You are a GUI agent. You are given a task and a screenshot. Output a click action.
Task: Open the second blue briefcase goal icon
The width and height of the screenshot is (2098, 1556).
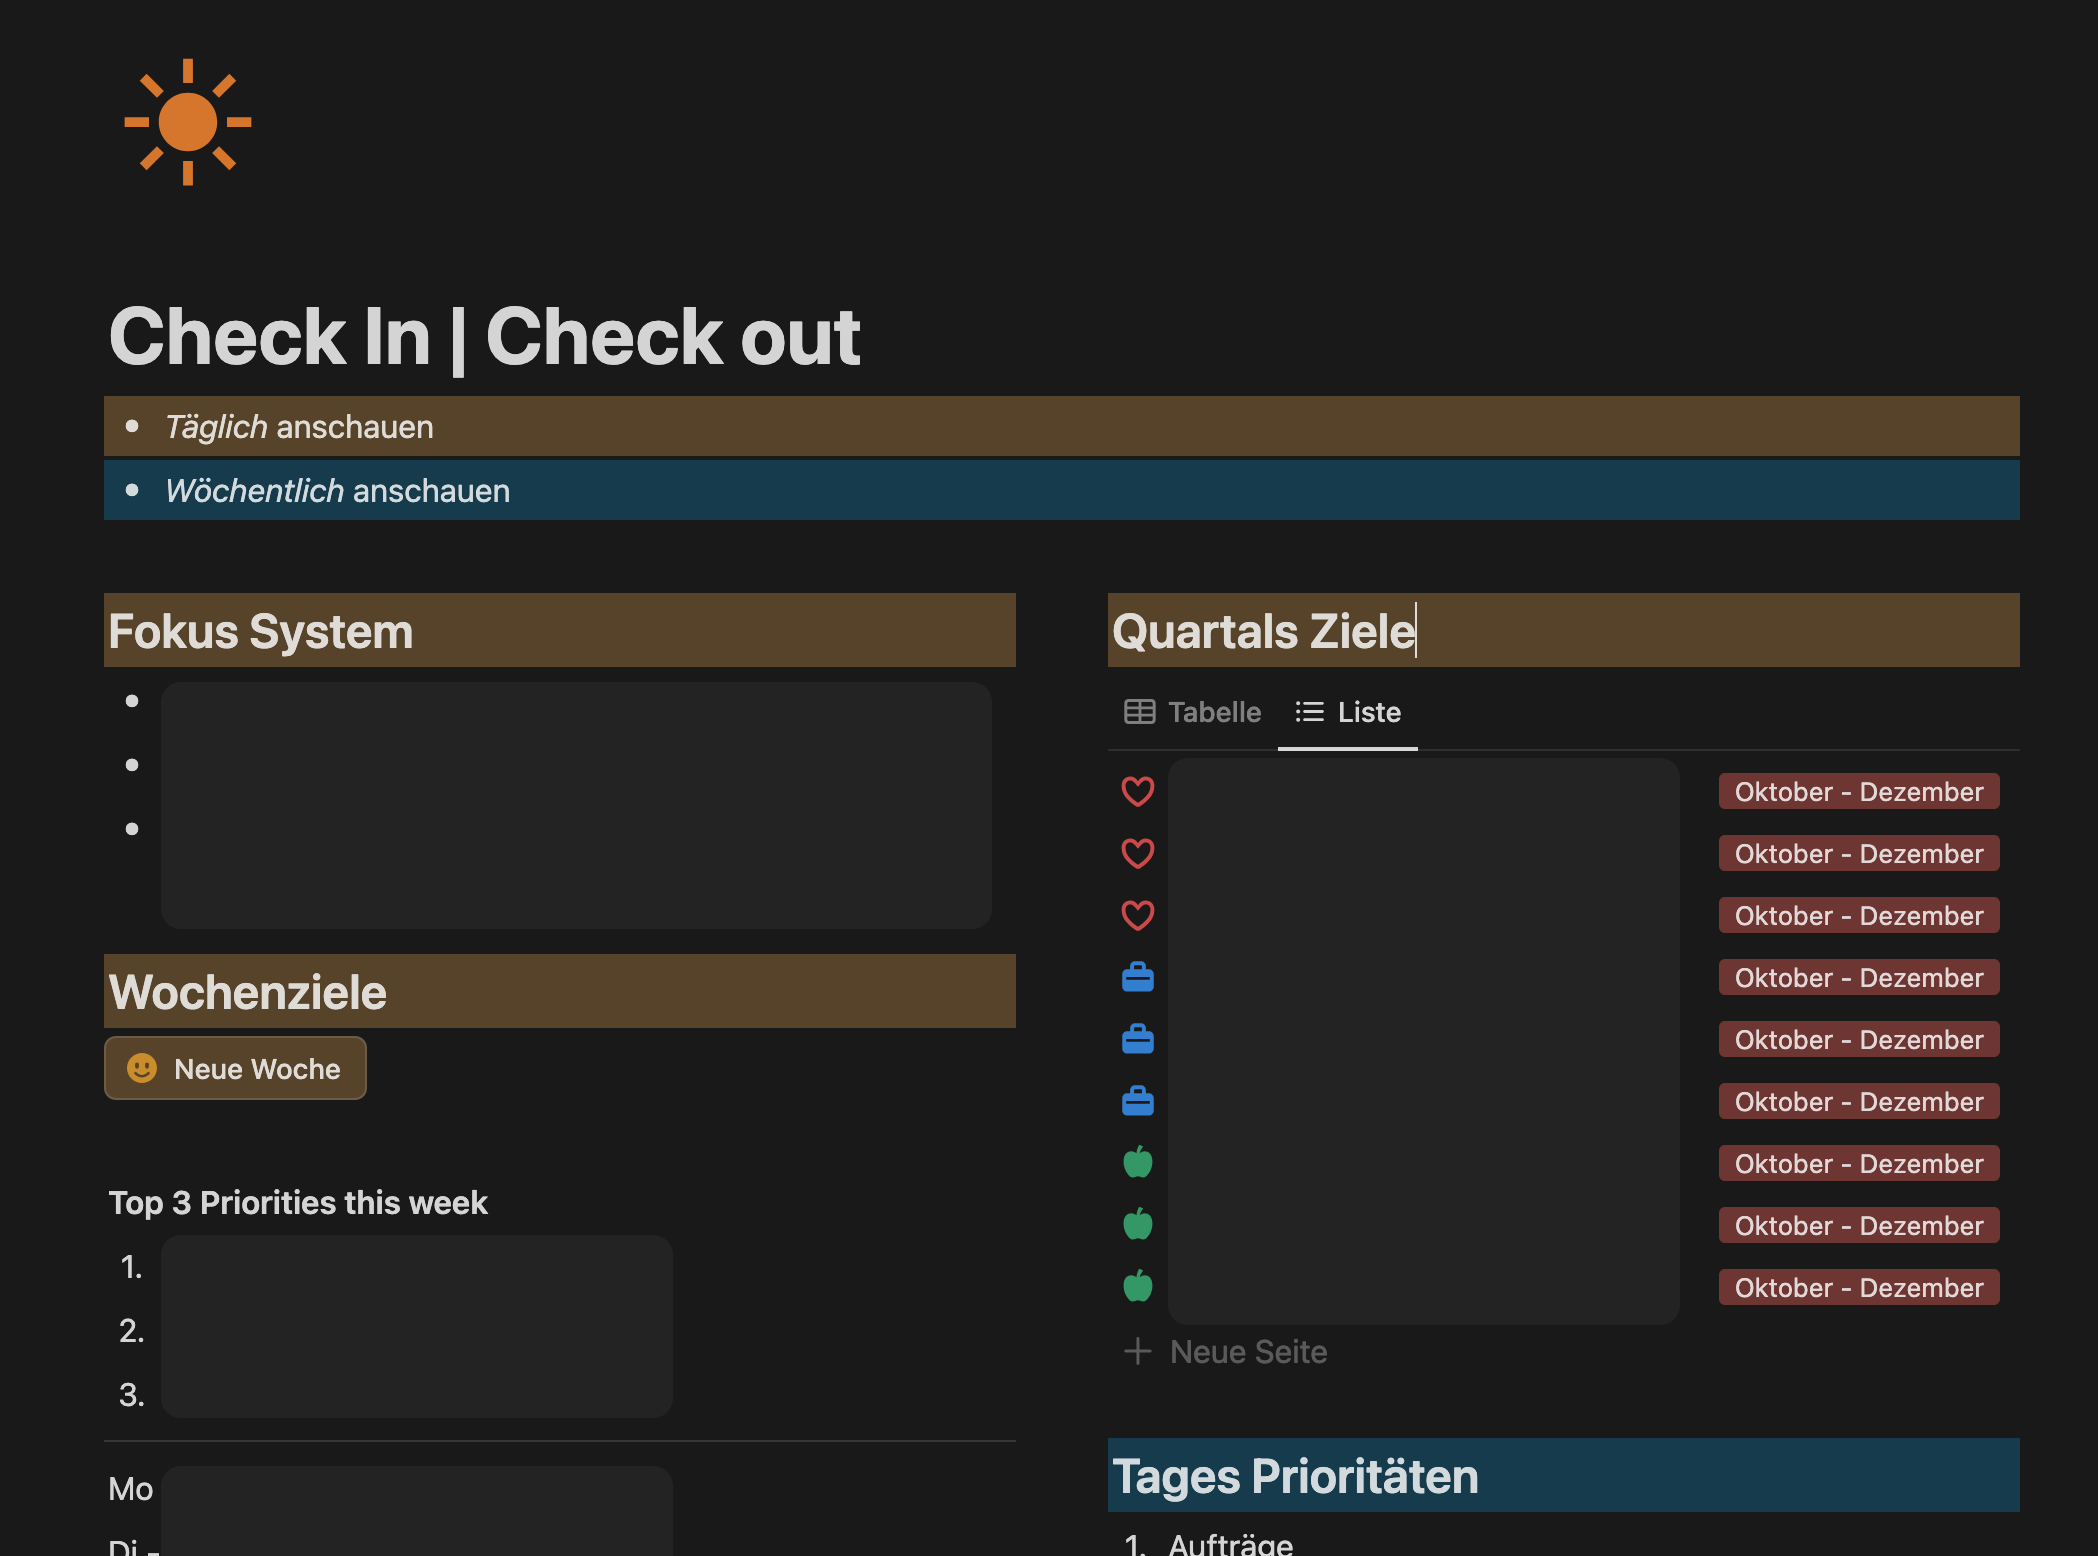pyautogui.click(x=1138, y=1039)
